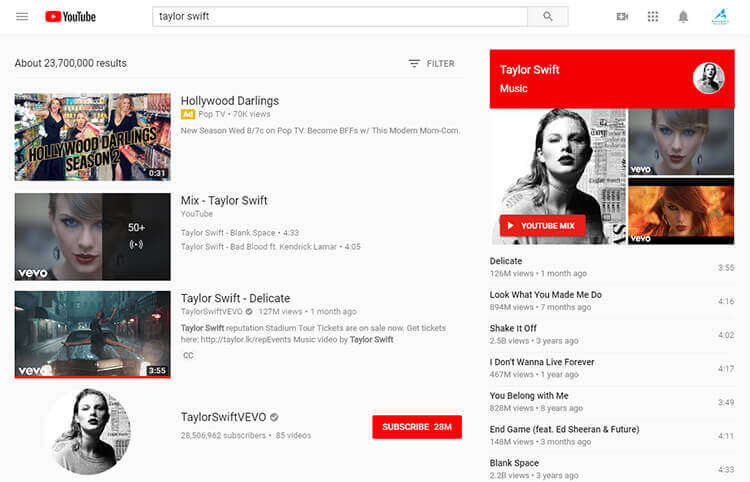Click the YouTube label under Mix title
Image resolution: width=750 pixels, height=482 pixels.
point(197,214)
